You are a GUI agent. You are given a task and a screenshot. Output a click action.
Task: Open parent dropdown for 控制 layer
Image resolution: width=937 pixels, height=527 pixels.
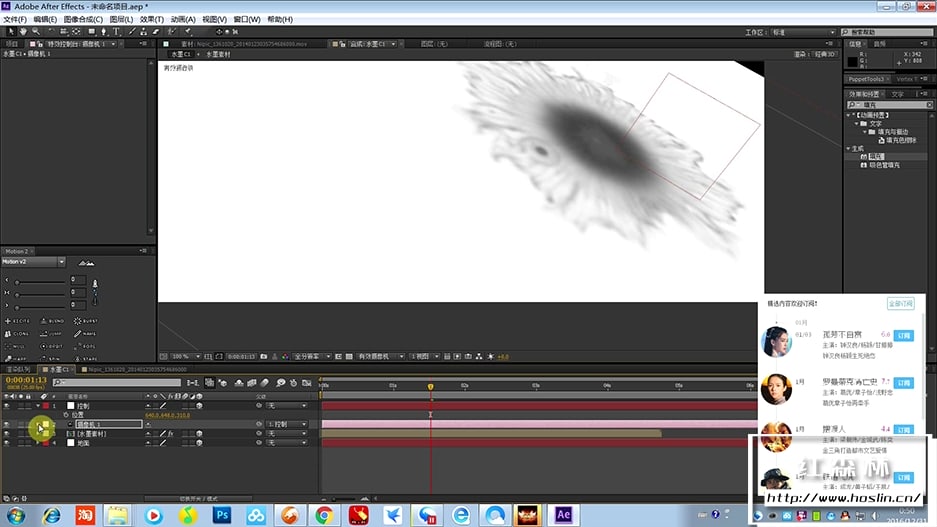click(x=287, y=406)
